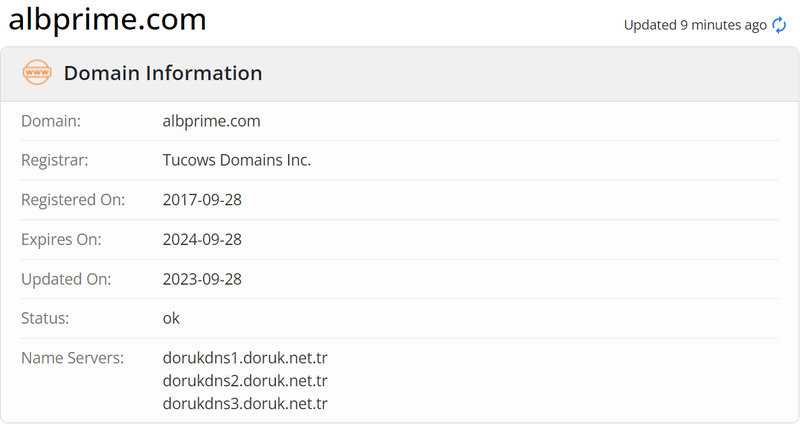Click the albprime.com page title
Screen dimensions: 800x424
pos(107,19)
